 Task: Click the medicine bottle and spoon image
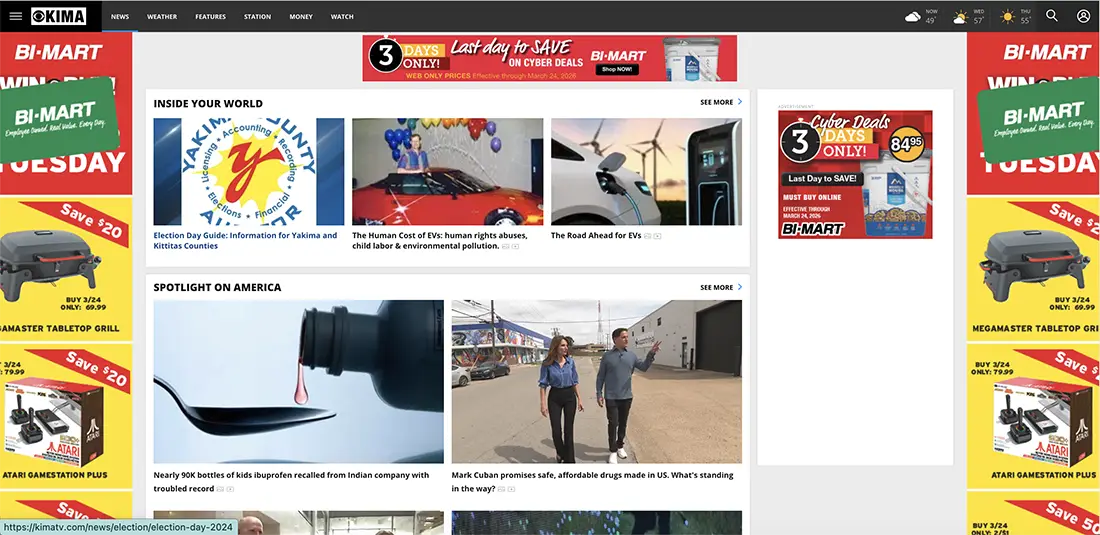[299, 382]
